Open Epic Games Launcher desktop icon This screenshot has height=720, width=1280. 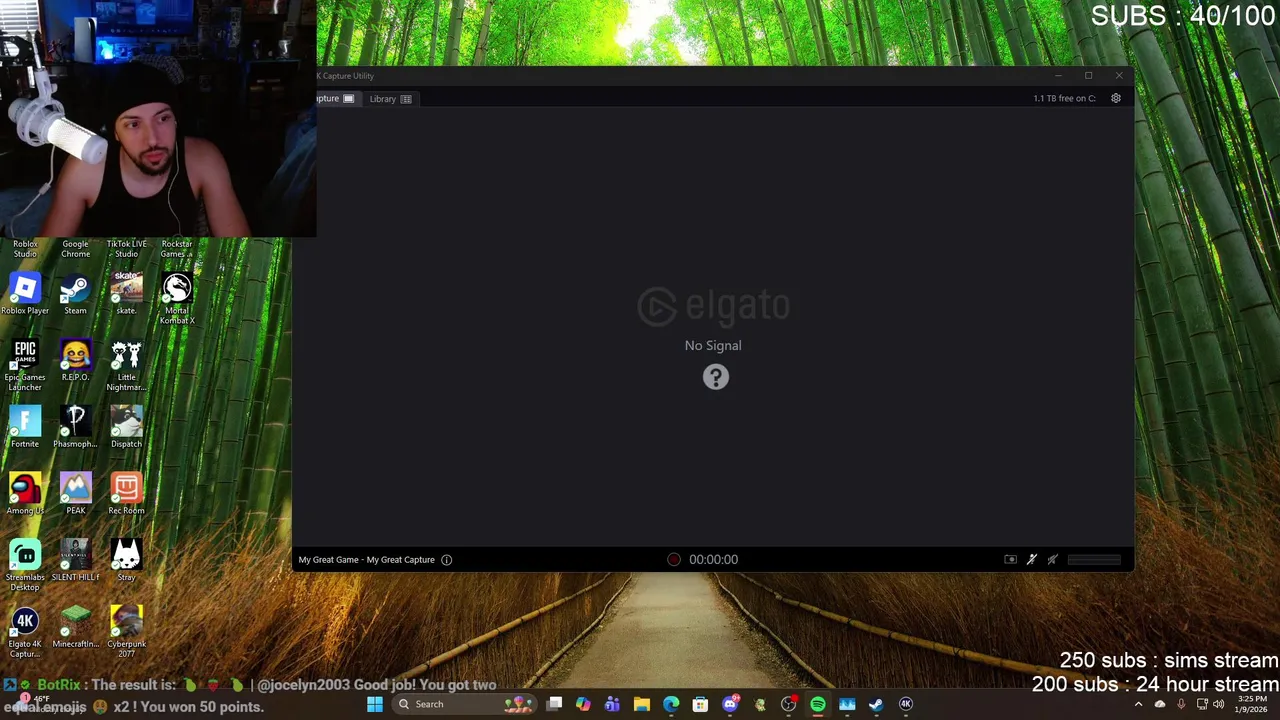[25, 366]
